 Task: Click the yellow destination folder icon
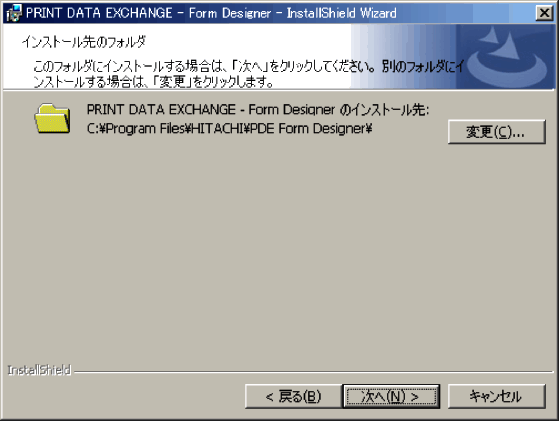(x=52, y=119)
